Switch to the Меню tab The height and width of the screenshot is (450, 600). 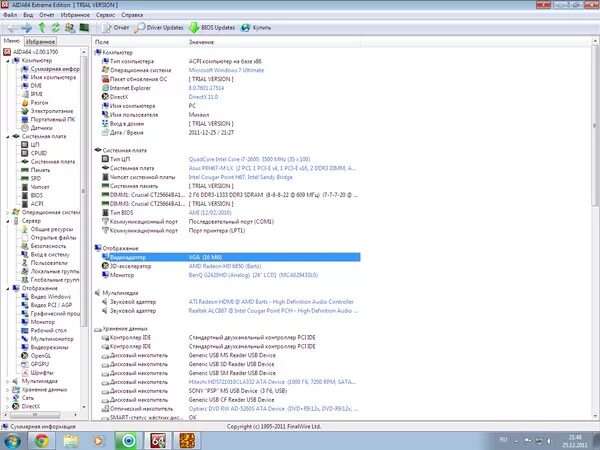pos(12,41)
